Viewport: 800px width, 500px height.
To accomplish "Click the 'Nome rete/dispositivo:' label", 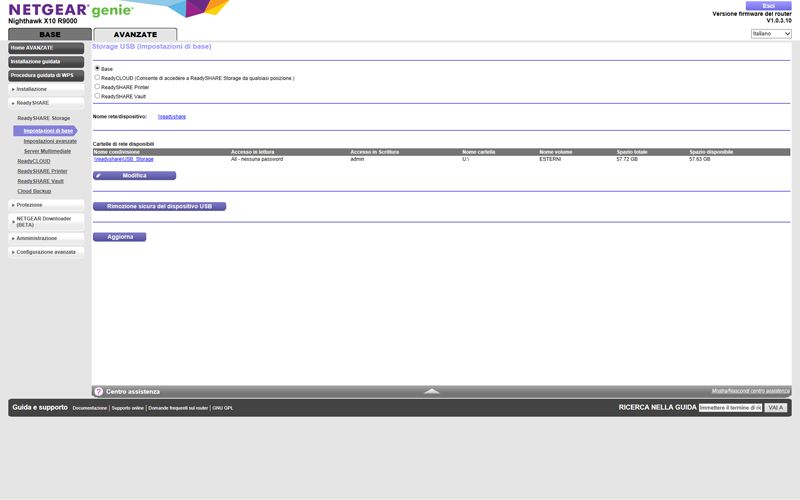I will tap(119, 117).
